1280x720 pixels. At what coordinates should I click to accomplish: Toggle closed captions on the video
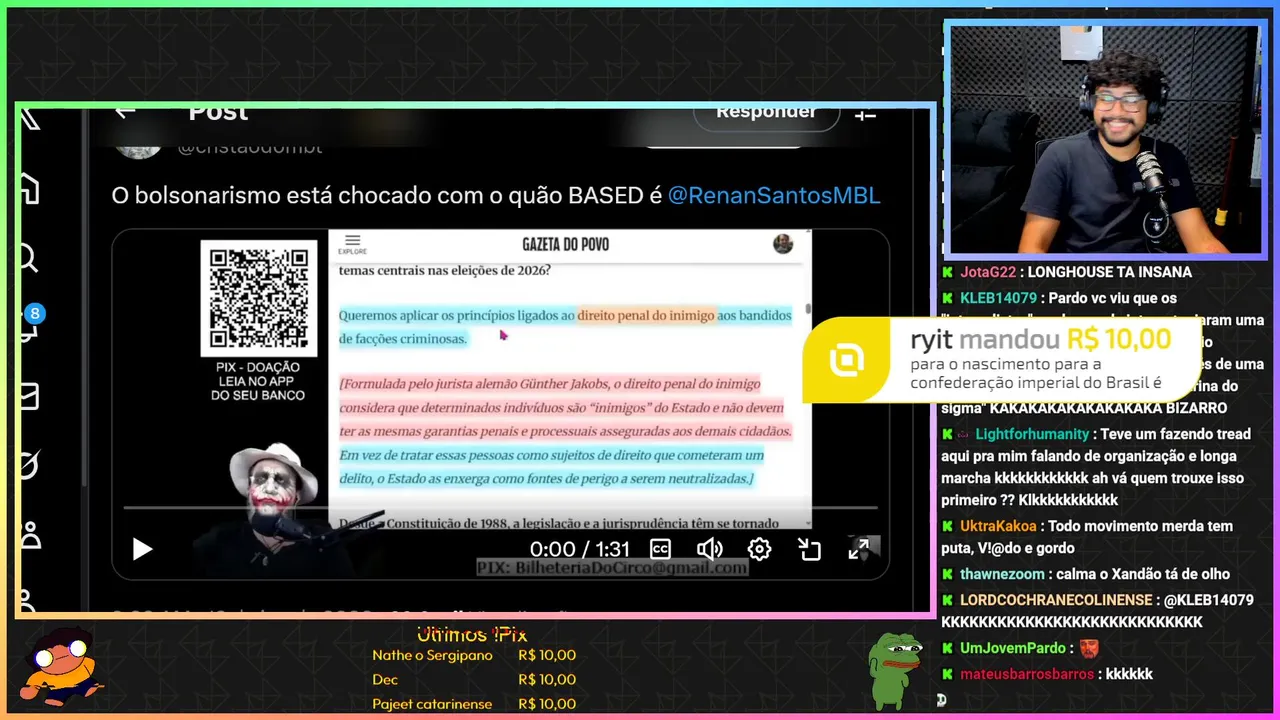click(660, 549)
